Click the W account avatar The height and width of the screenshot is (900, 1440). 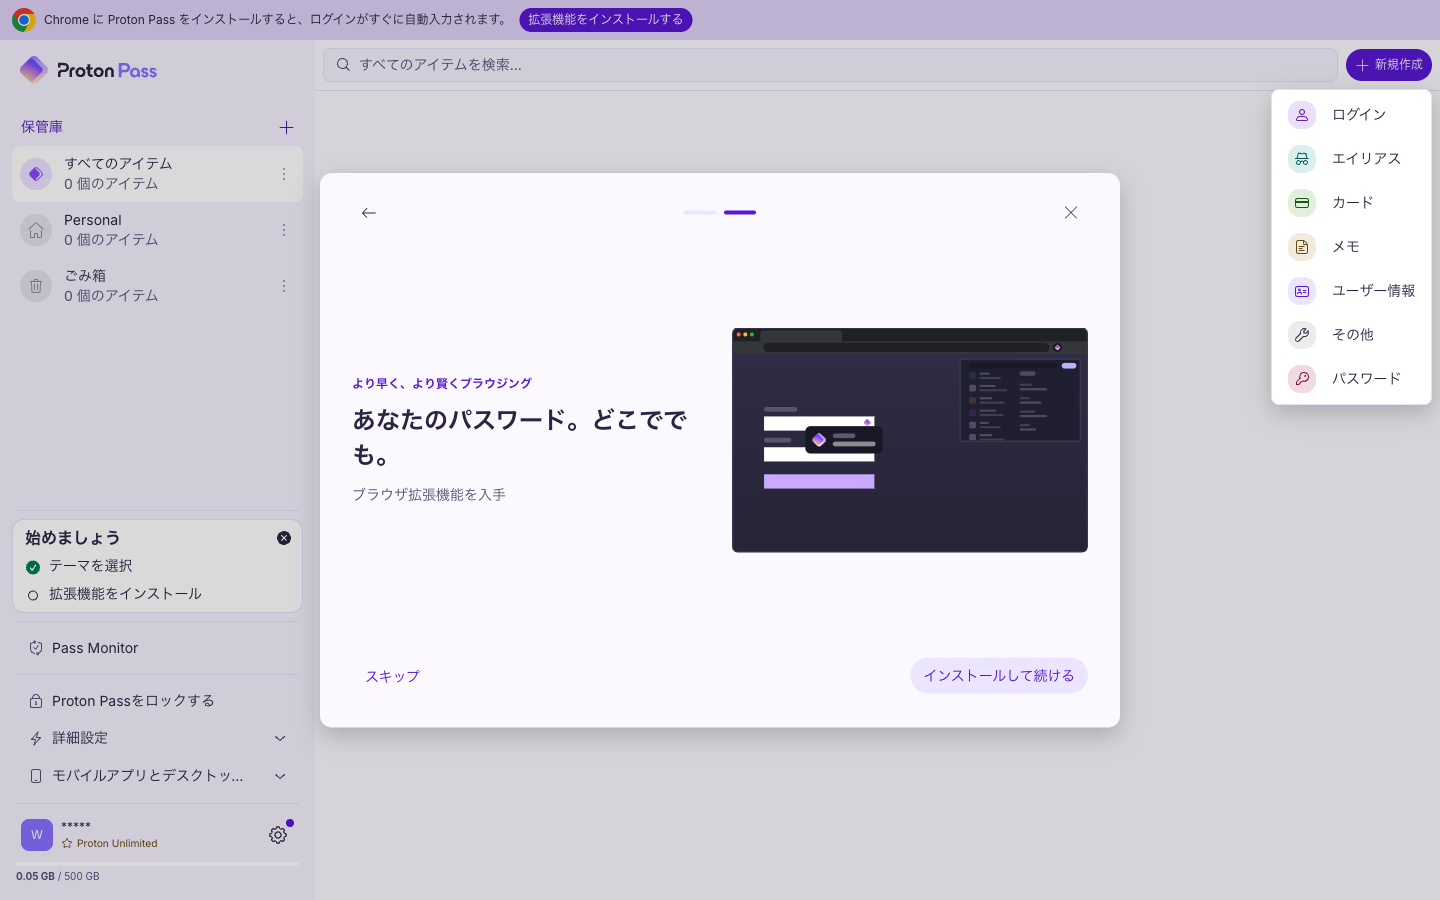pos(37,834)
